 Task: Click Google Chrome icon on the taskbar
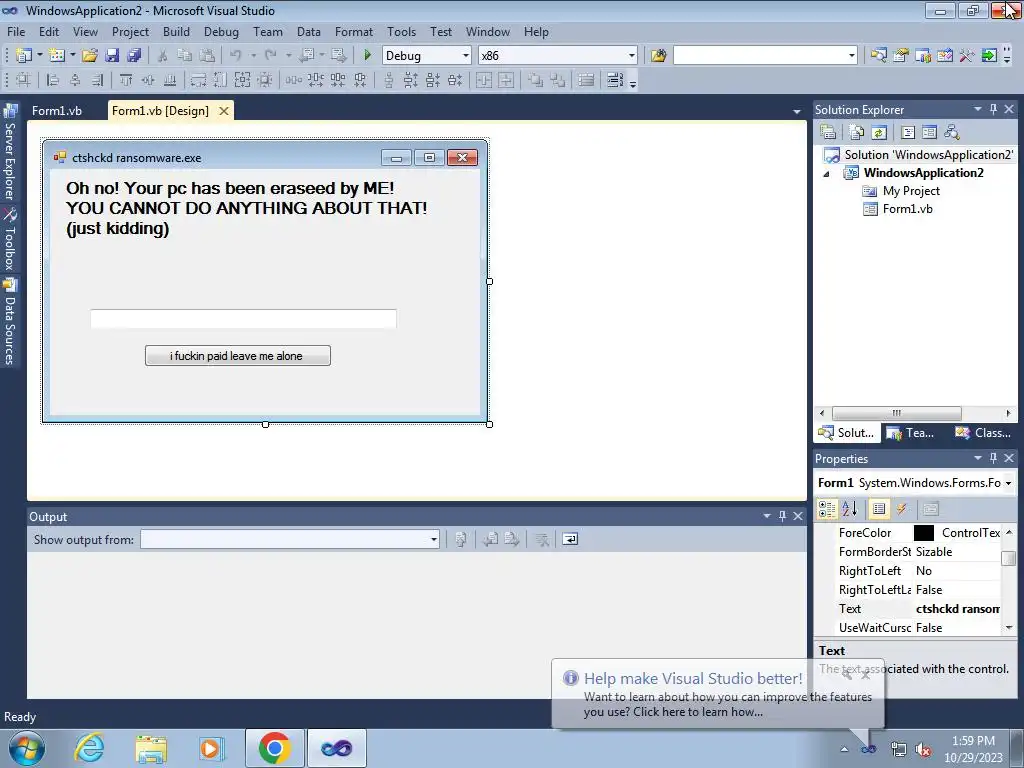pos(274,748)
